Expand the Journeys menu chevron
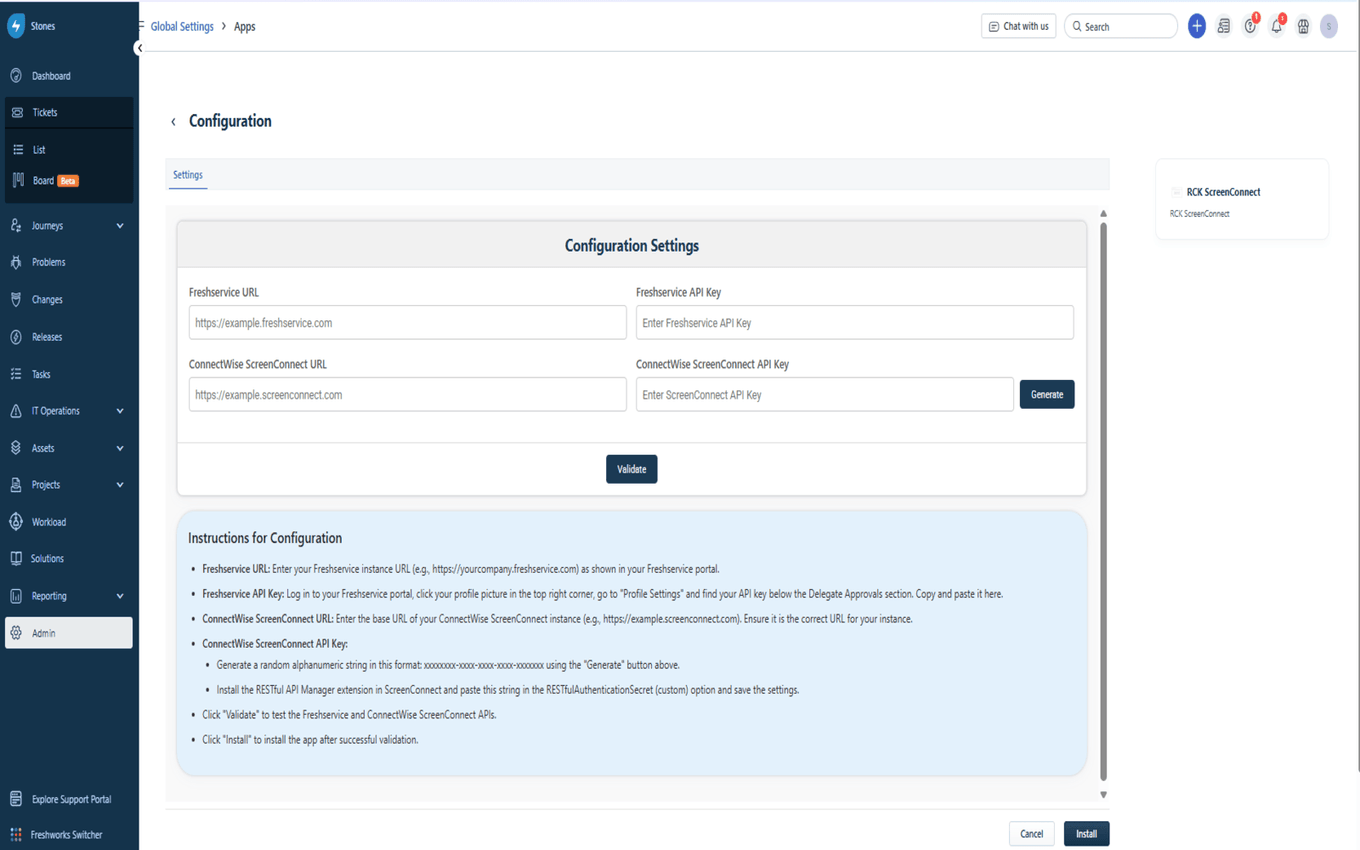 pyautogui.click(x=120, y=226)
